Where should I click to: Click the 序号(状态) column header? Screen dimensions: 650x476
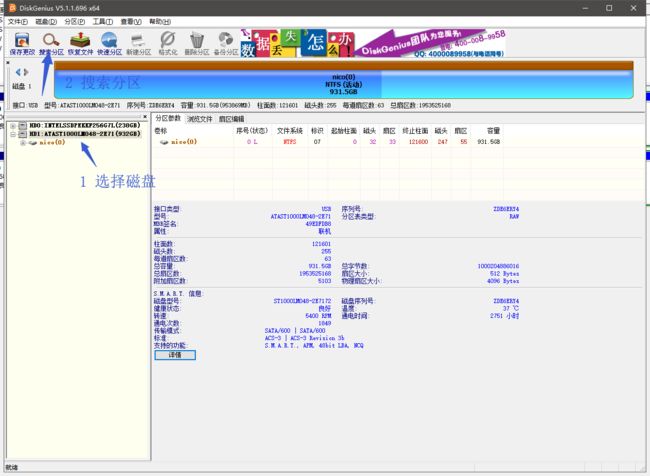point(252,131)
